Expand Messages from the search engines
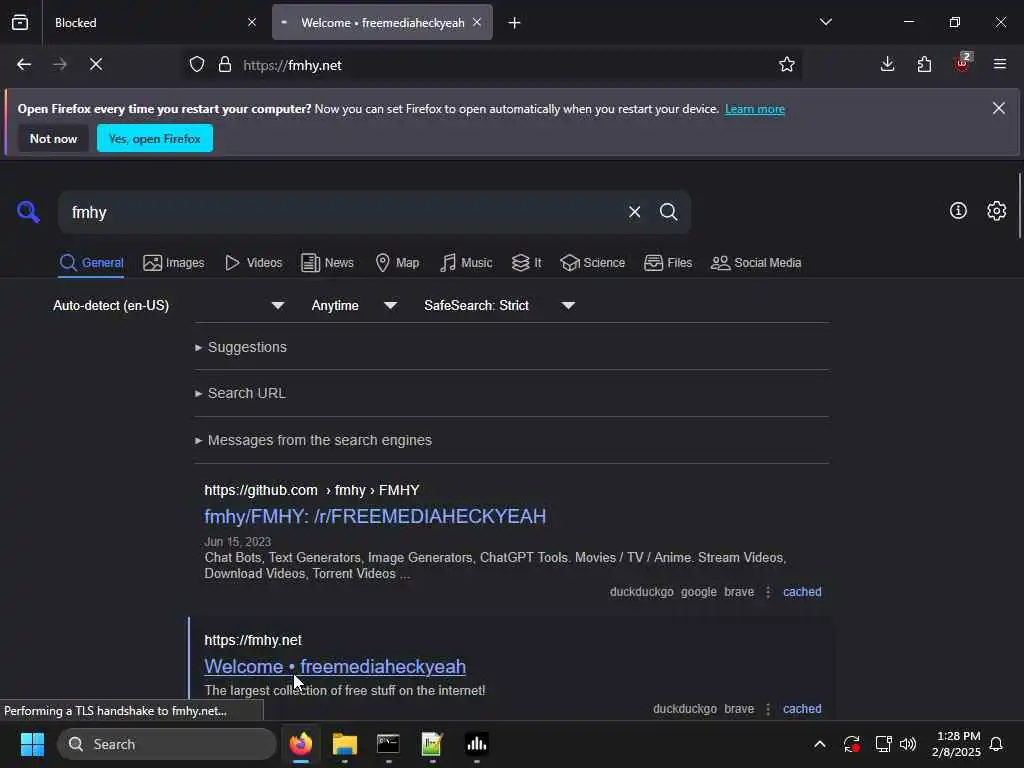Image resolution: width=1024 pixels, height=768 pixels. tap(313, 440)
